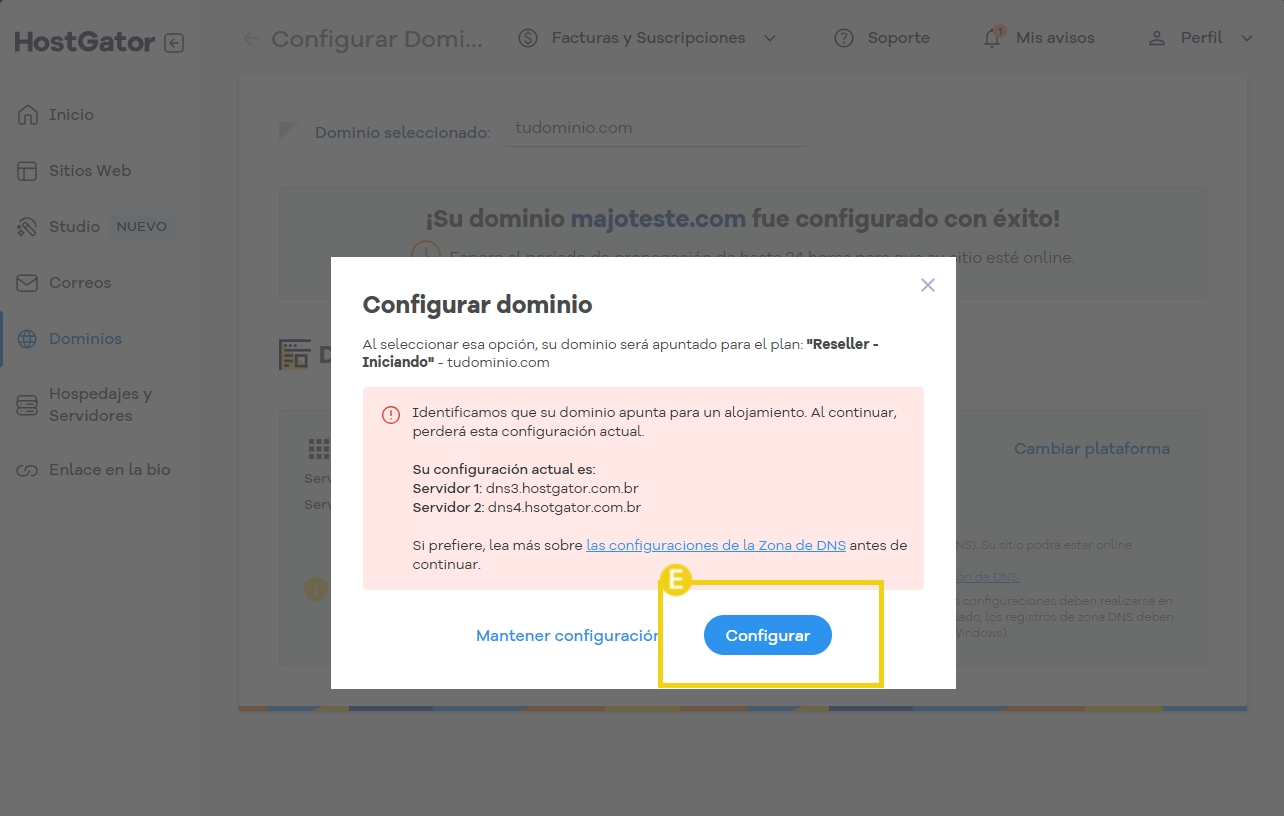Collapse sidebar via icon next to HostGator logo
1284x816 pixels.
tap(174, 43)
